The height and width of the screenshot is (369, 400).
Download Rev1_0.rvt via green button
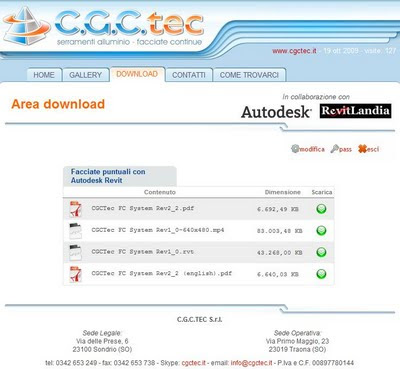pos(321,252)
